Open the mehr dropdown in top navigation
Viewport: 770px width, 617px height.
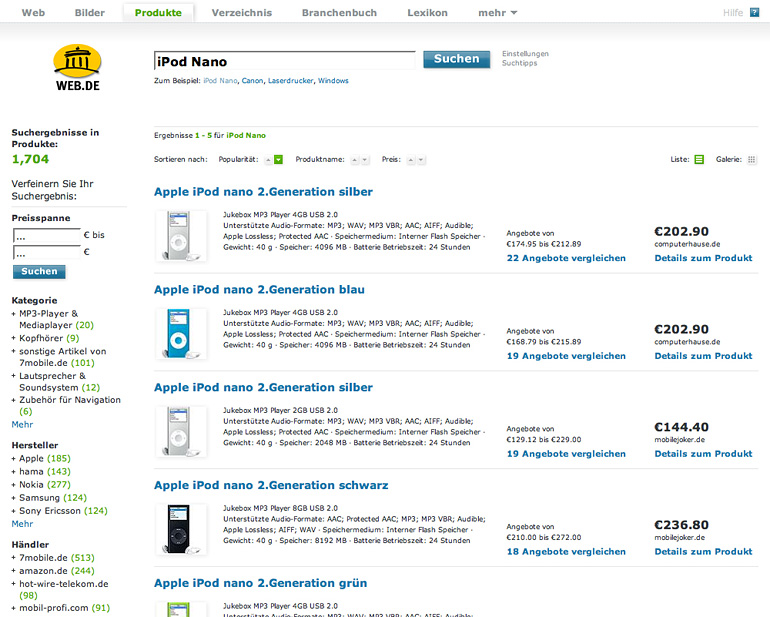click(497, 13)
